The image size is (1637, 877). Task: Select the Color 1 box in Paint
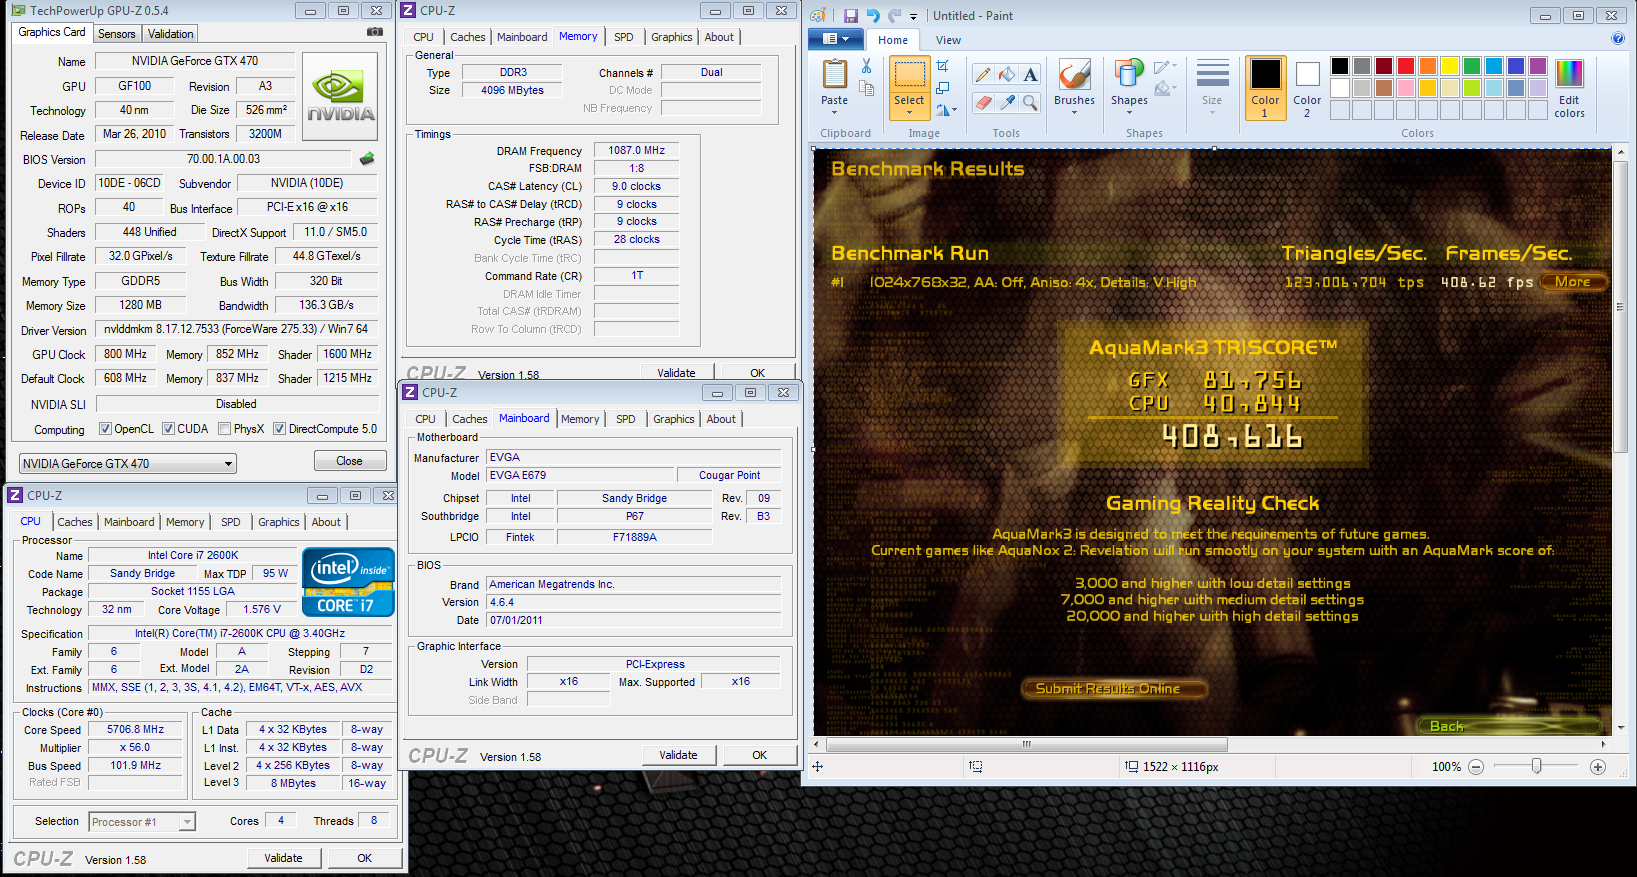[x=1265, y=88]
